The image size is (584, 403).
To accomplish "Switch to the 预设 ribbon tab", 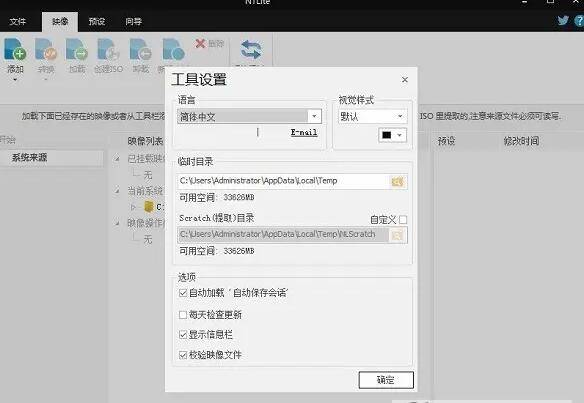I will coord(96,22).
